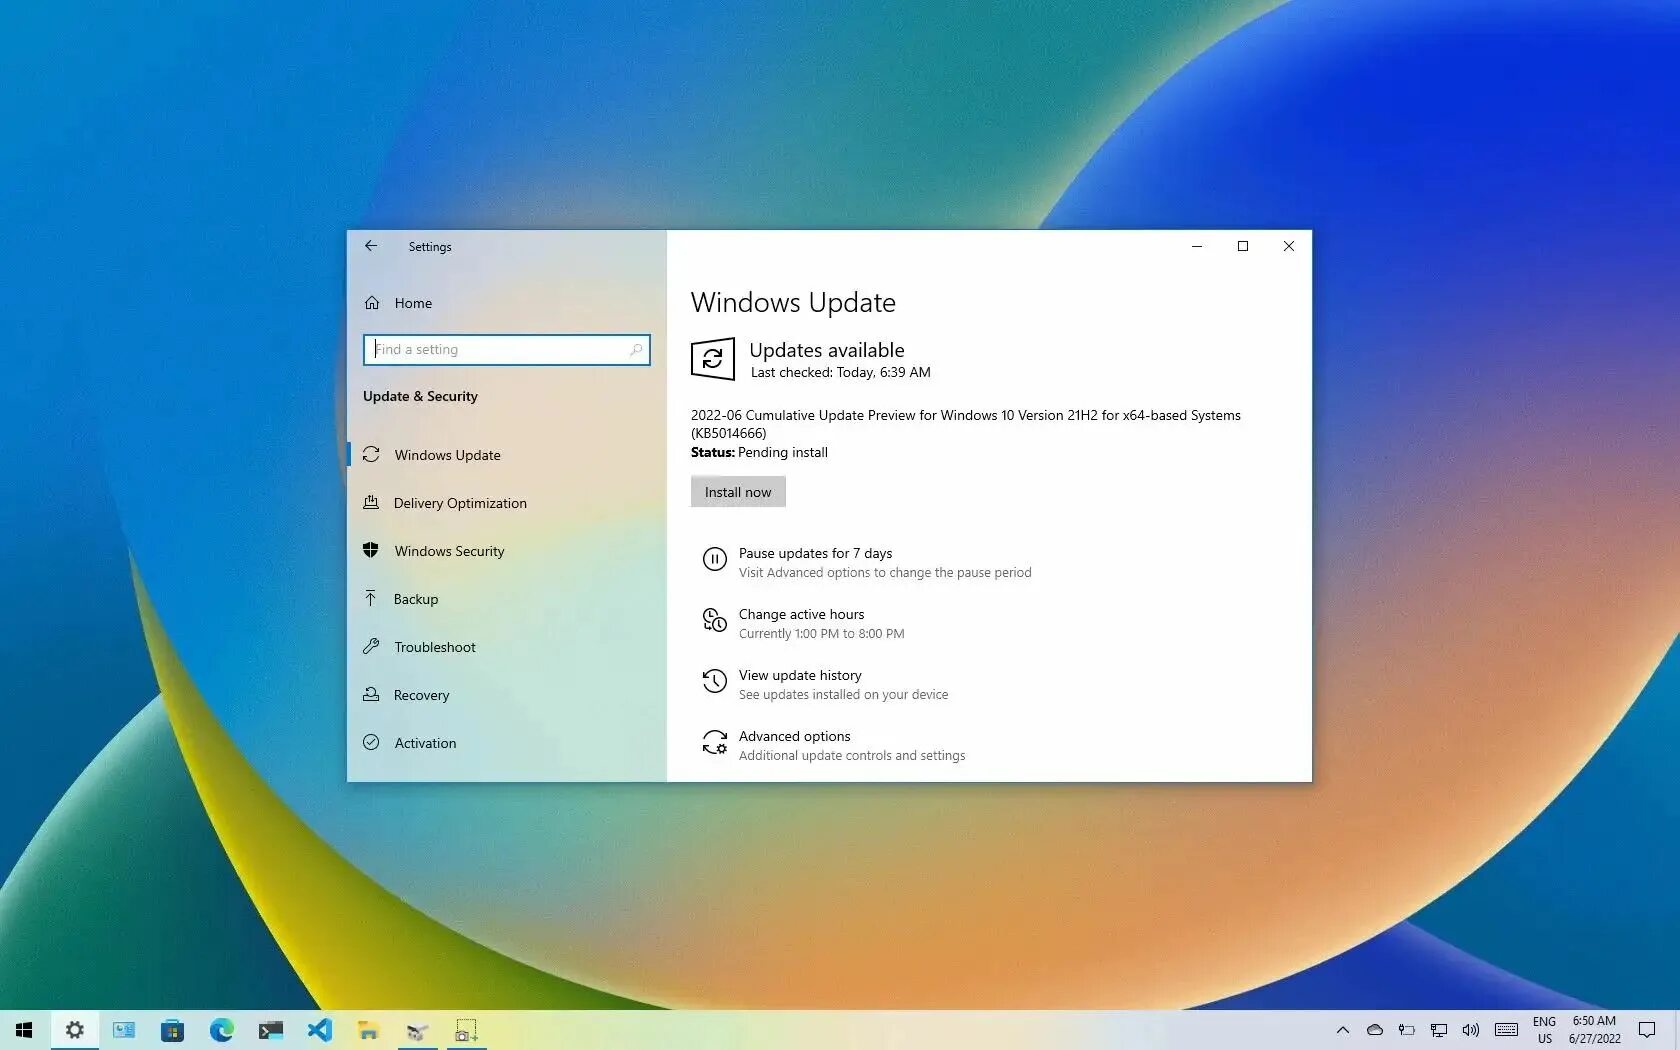The width and height of the screenshot is (1680, 1050).
Task: Click the 'Status: Pending install' text
Action: pyautogui.click(x=759, y=452)
